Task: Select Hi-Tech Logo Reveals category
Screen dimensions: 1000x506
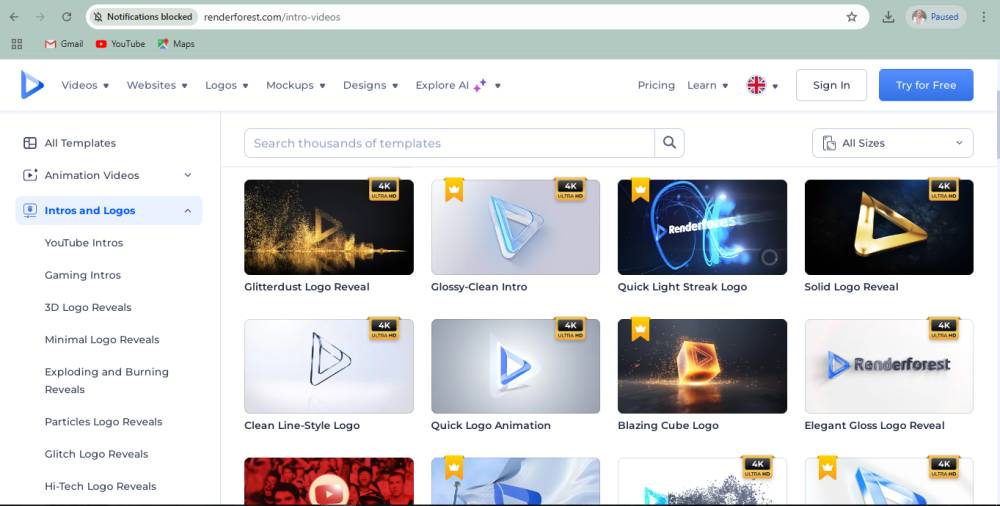Action: click(x=100, y=486)
